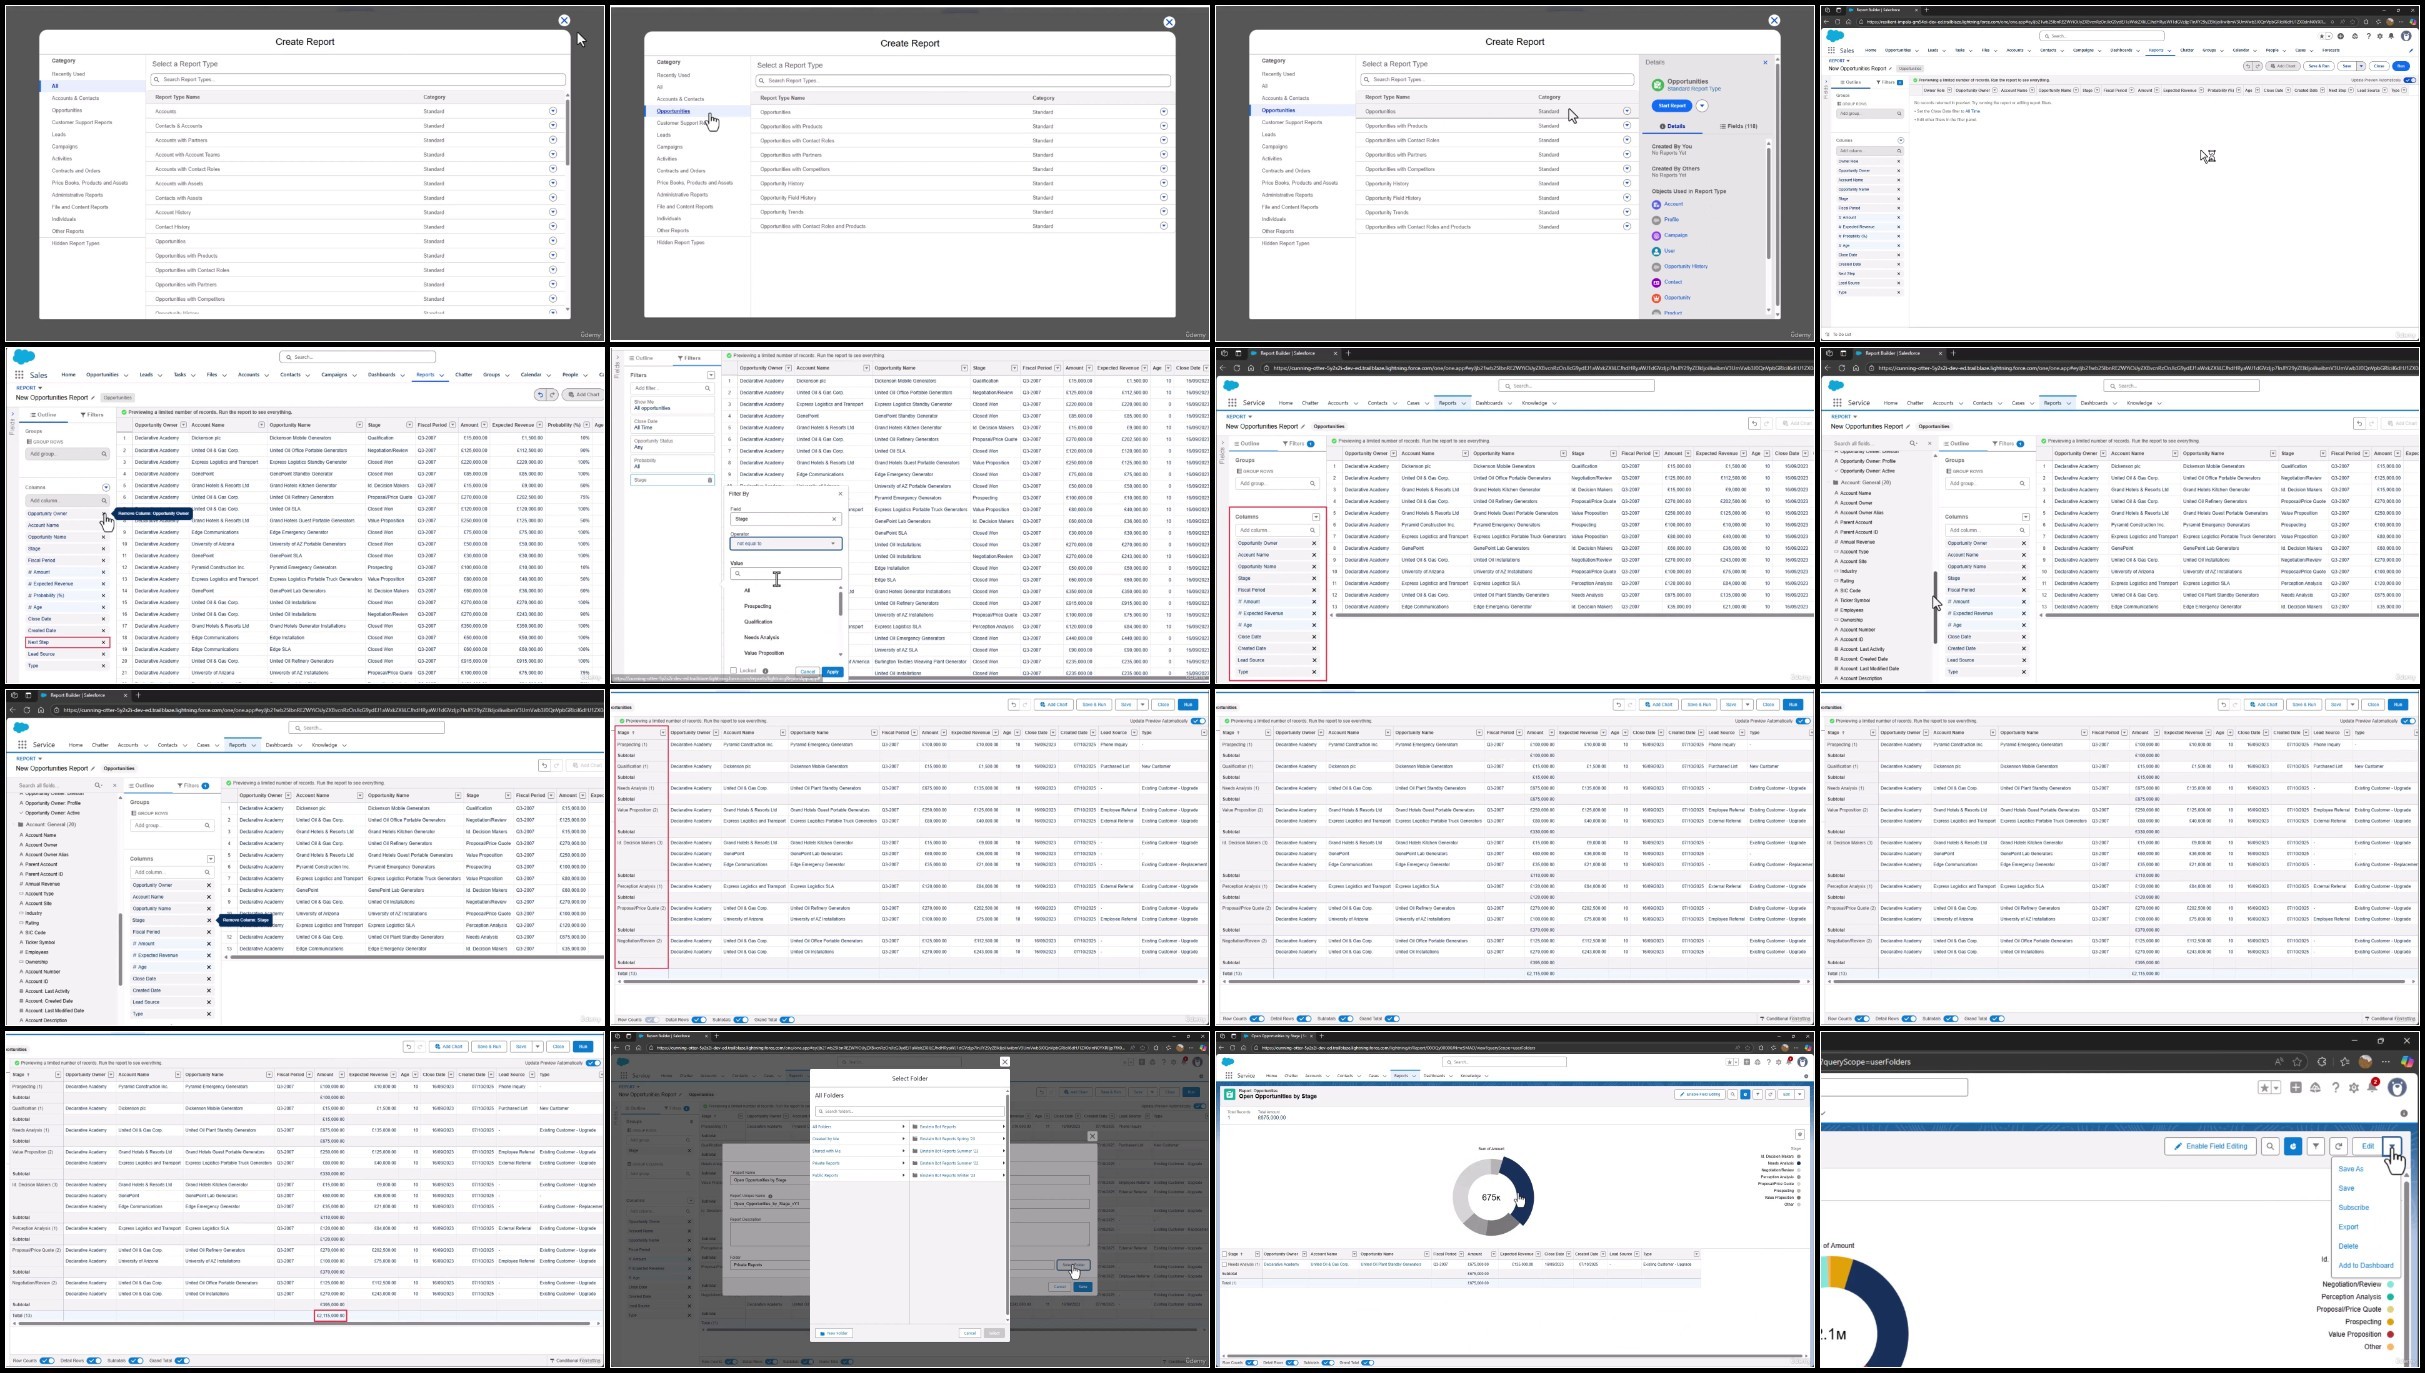Switch to the Fields (118) tab

pyautogui.click(x=1738, y=126)
